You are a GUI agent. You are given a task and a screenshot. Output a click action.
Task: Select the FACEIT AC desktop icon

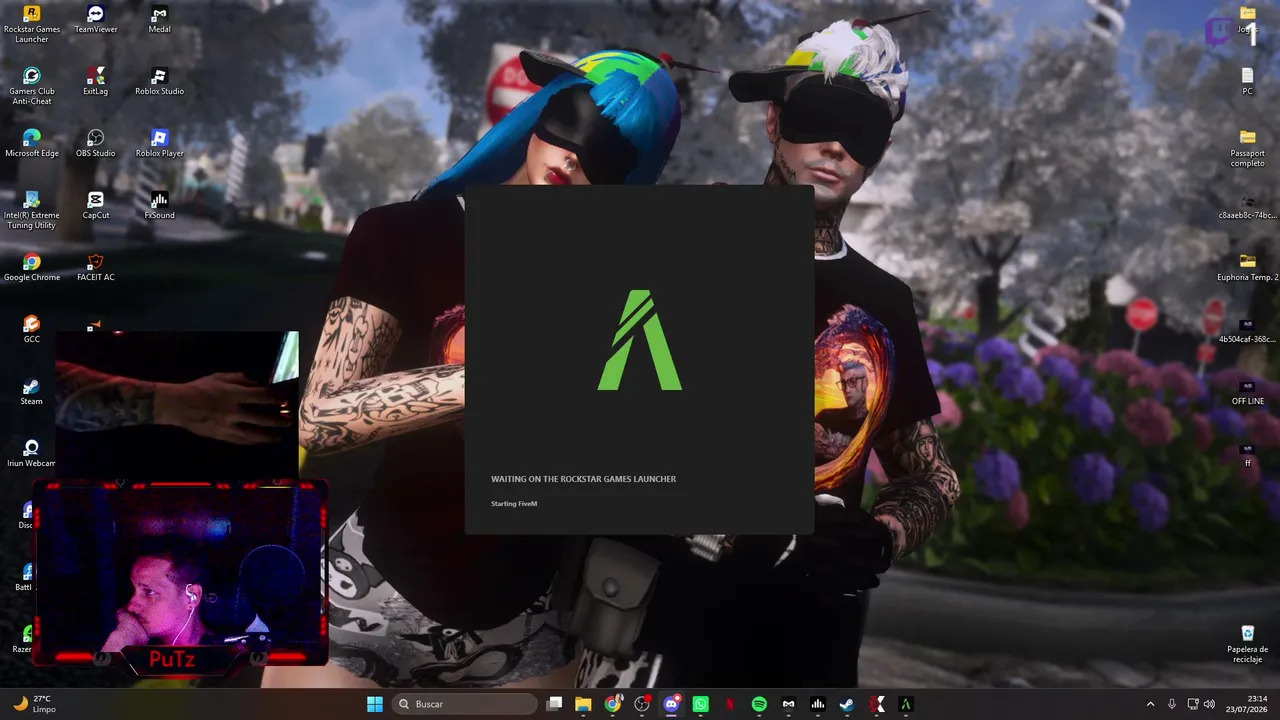pos(96,267)
